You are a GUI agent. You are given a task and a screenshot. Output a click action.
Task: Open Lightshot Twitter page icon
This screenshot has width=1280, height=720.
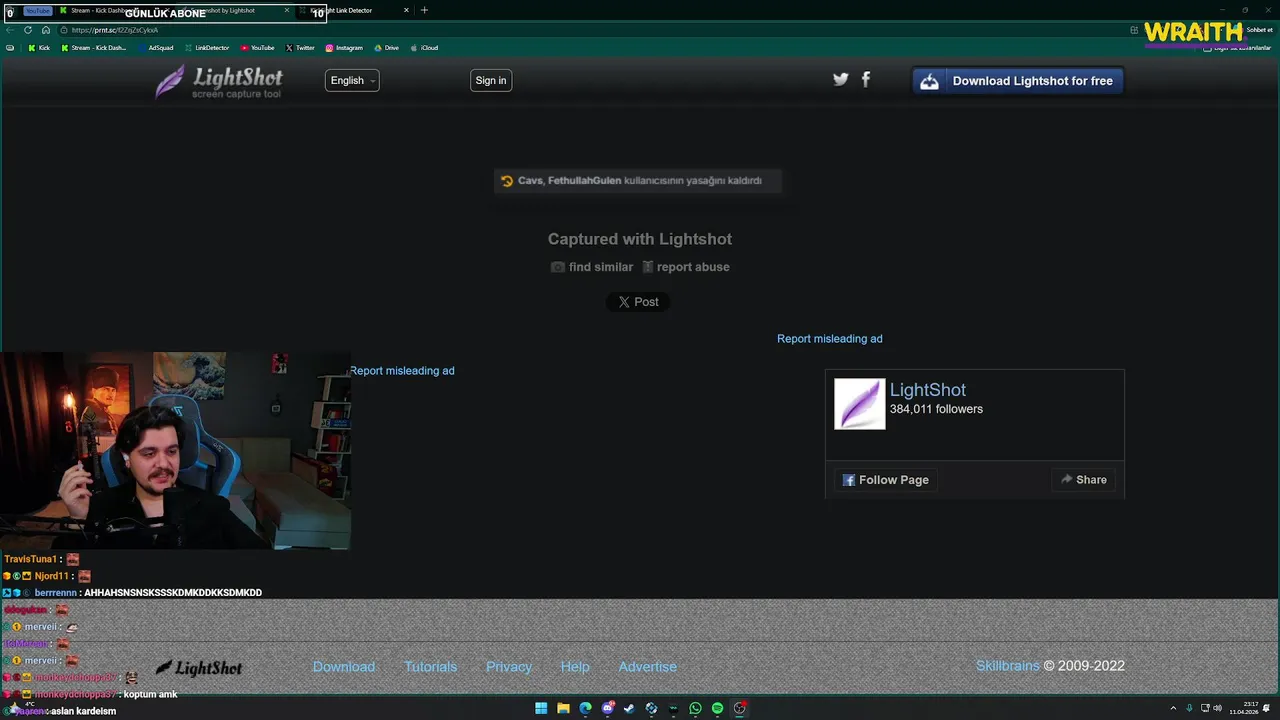[841, 80]
